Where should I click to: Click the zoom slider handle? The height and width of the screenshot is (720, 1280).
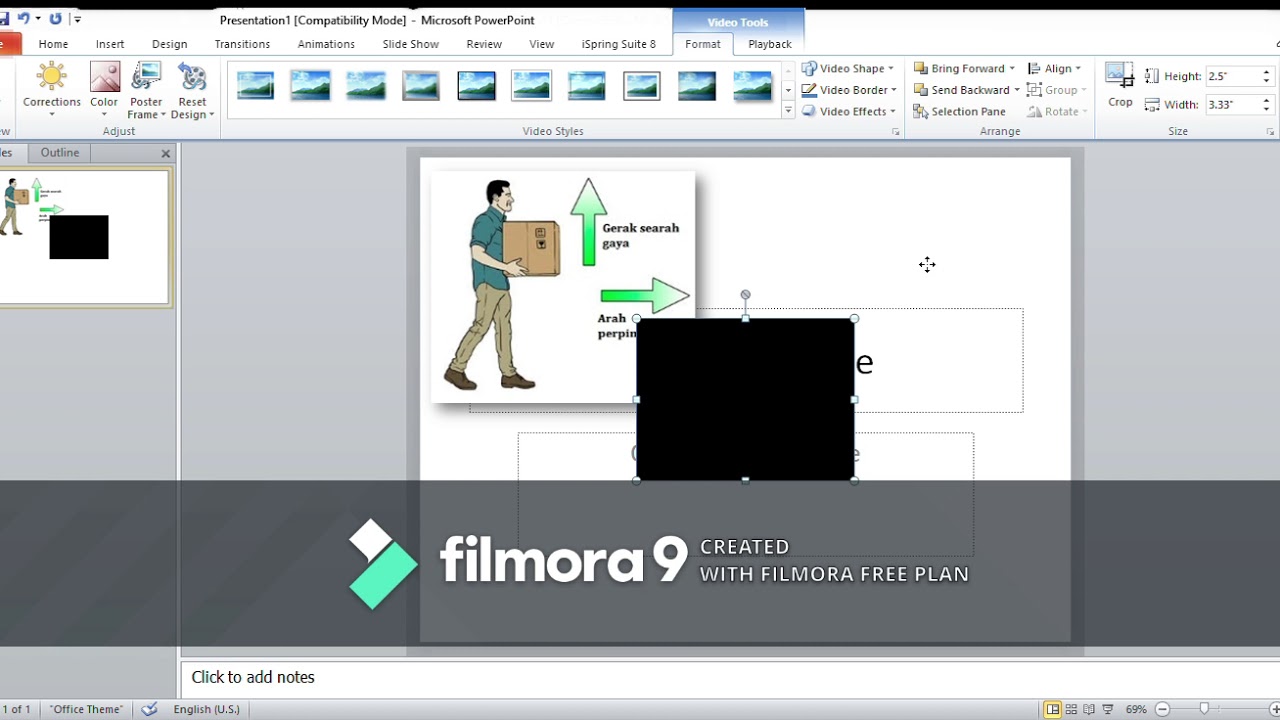(1204, 709)
